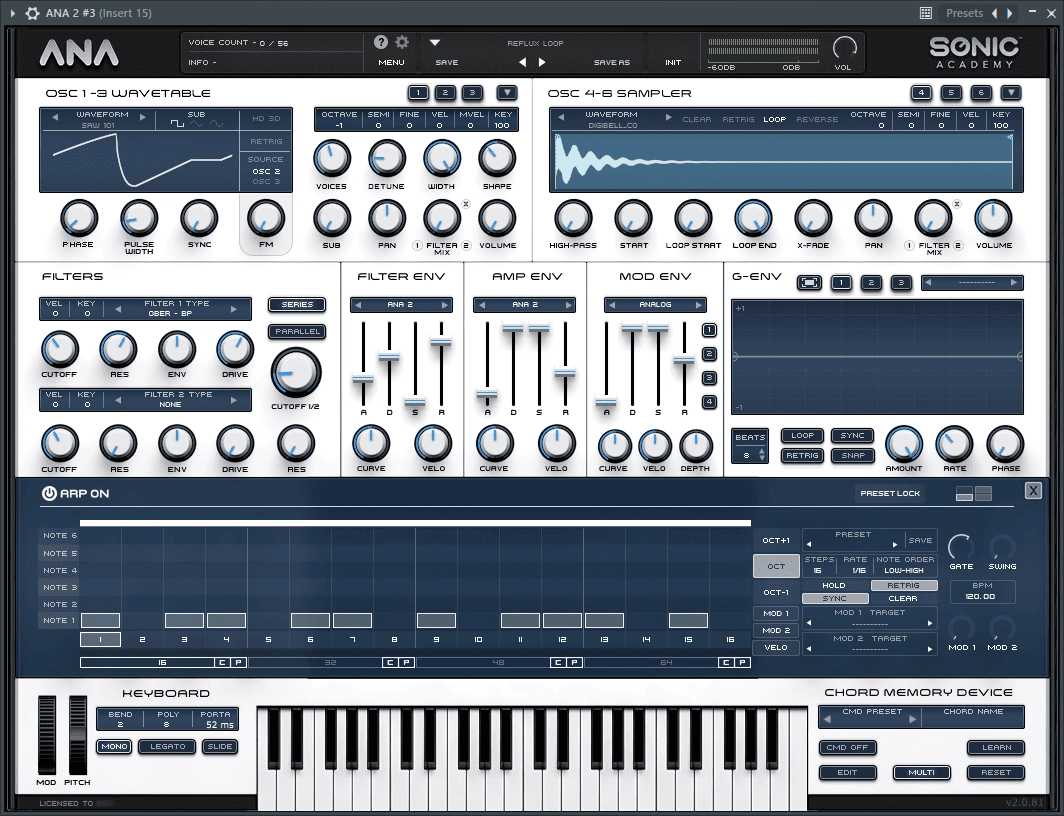Select next oscillator waveform arrow

point(142,117)
